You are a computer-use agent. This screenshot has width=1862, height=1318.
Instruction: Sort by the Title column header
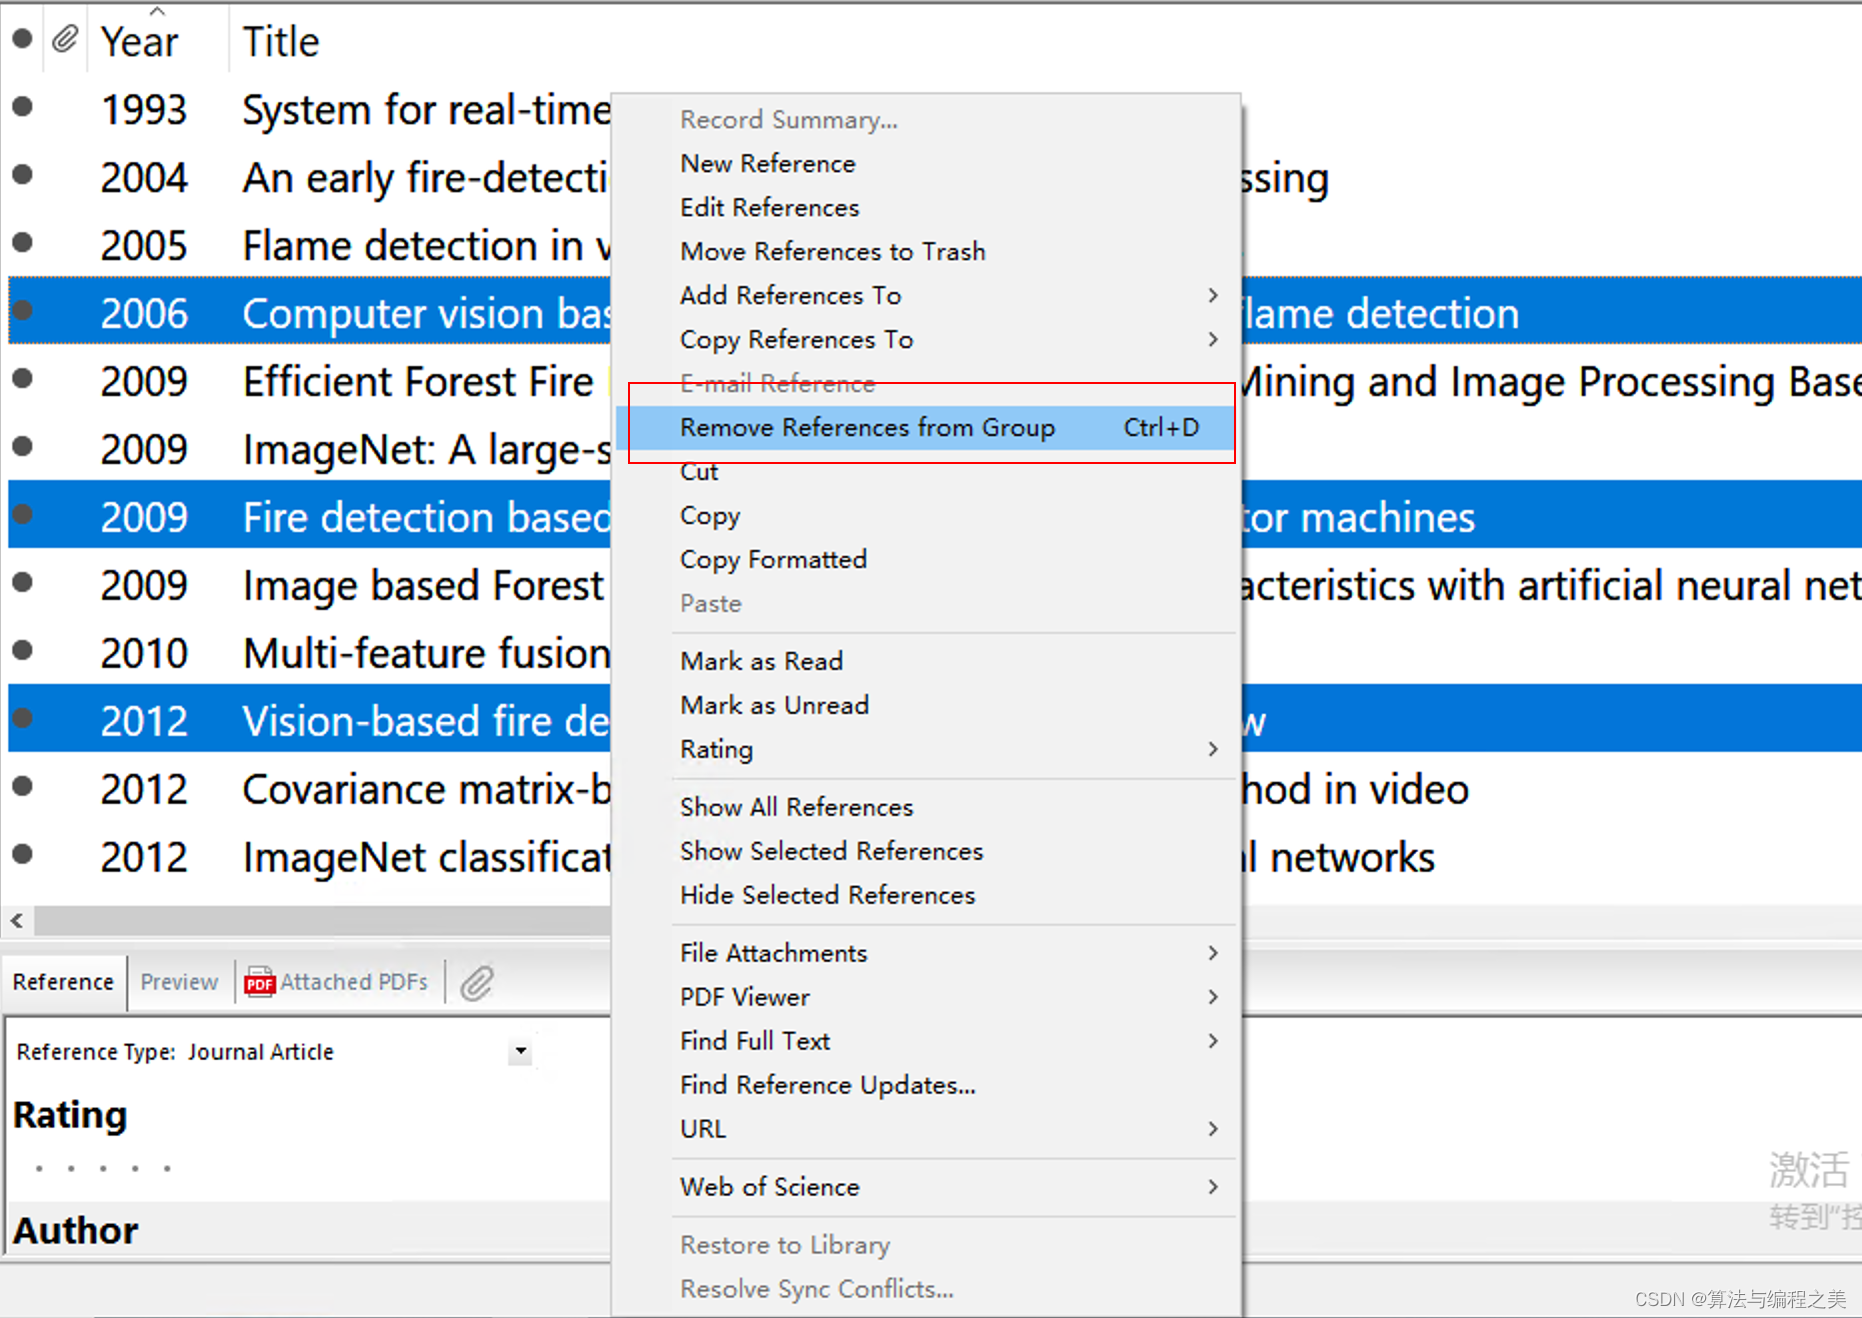[x=281, y=41]
